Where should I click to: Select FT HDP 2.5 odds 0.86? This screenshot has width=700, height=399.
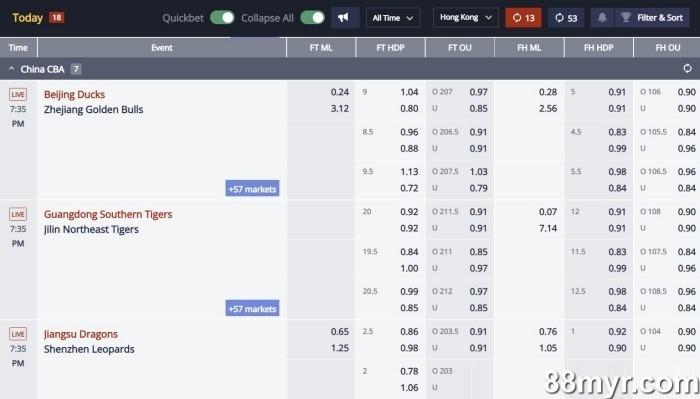tap(409, 332)
